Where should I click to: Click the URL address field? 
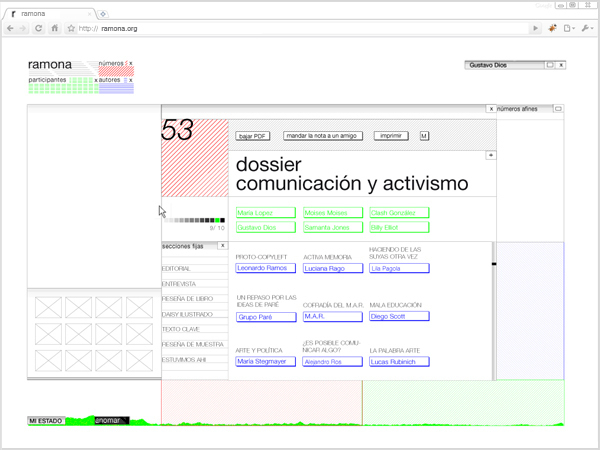click(302, 28)
